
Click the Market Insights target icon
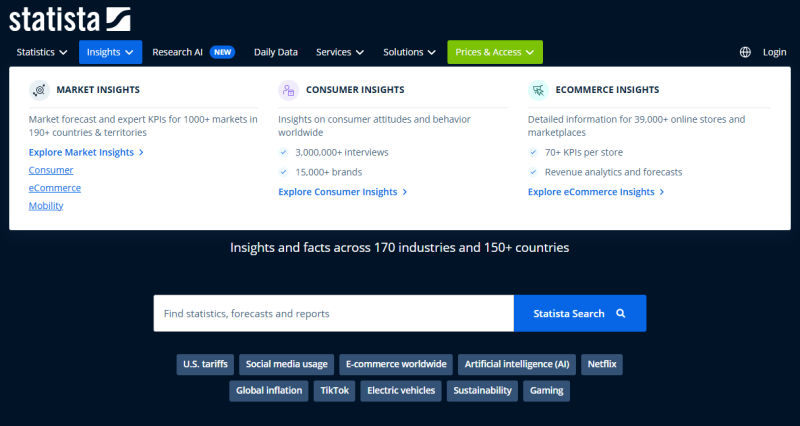click(39, 90)
